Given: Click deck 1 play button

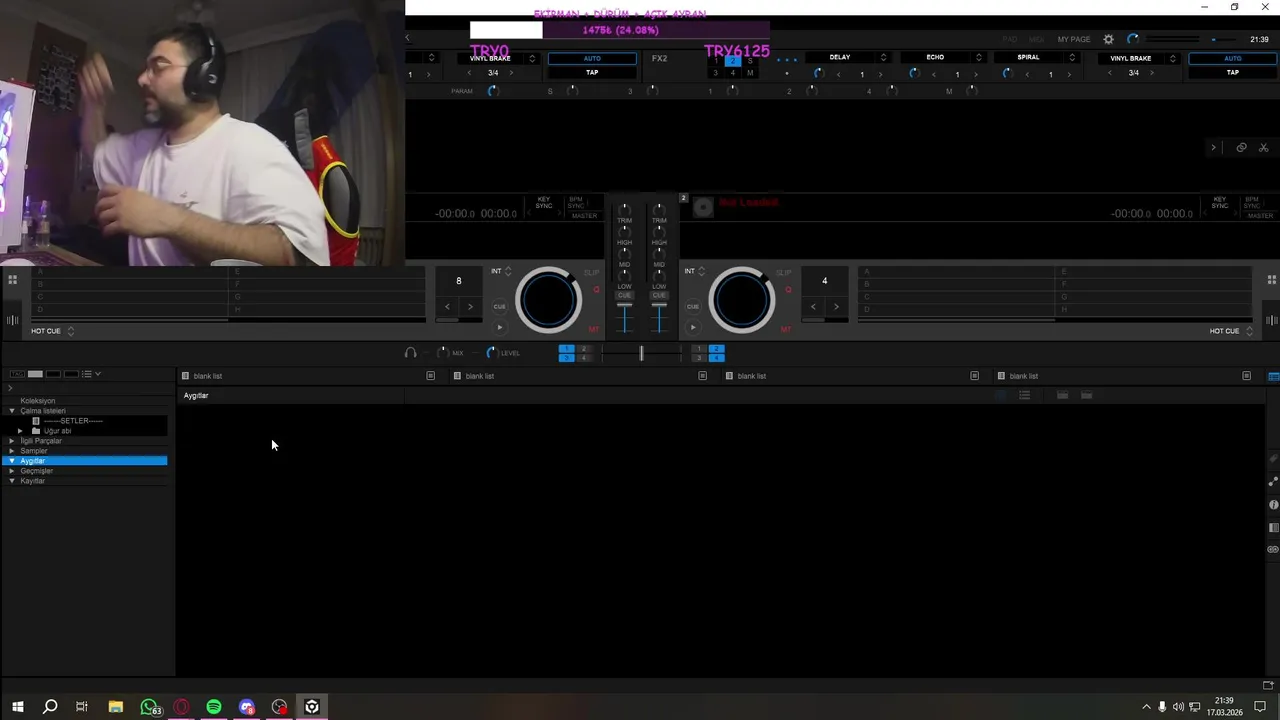Looking at the screenshot, I should tap(500, 327).
